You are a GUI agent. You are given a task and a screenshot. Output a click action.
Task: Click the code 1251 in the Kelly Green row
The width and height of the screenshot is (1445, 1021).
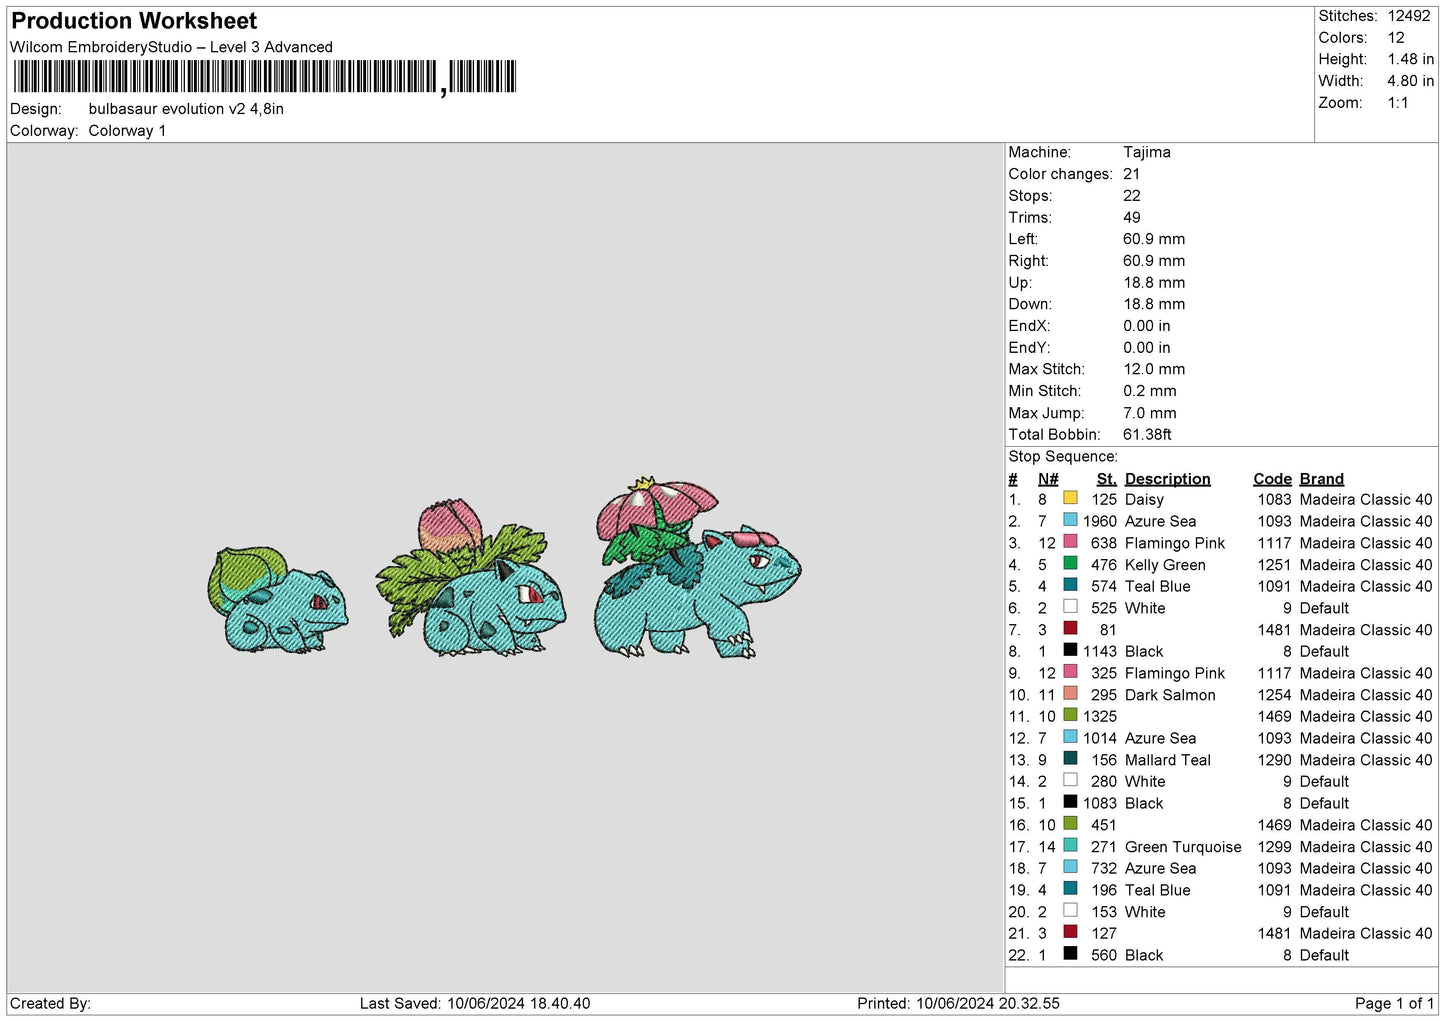1275,565
